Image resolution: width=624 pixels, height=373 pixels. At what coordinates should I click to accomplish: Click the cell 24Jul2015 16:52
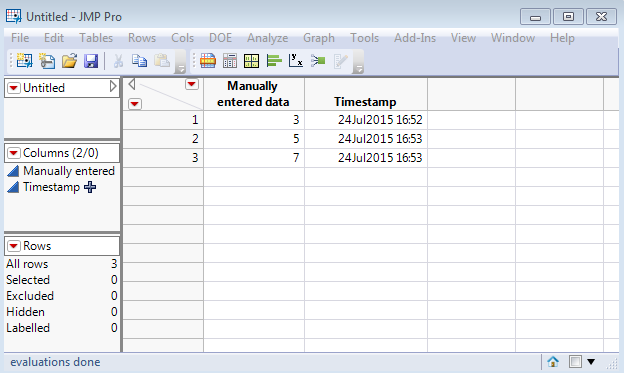(366, 120)
